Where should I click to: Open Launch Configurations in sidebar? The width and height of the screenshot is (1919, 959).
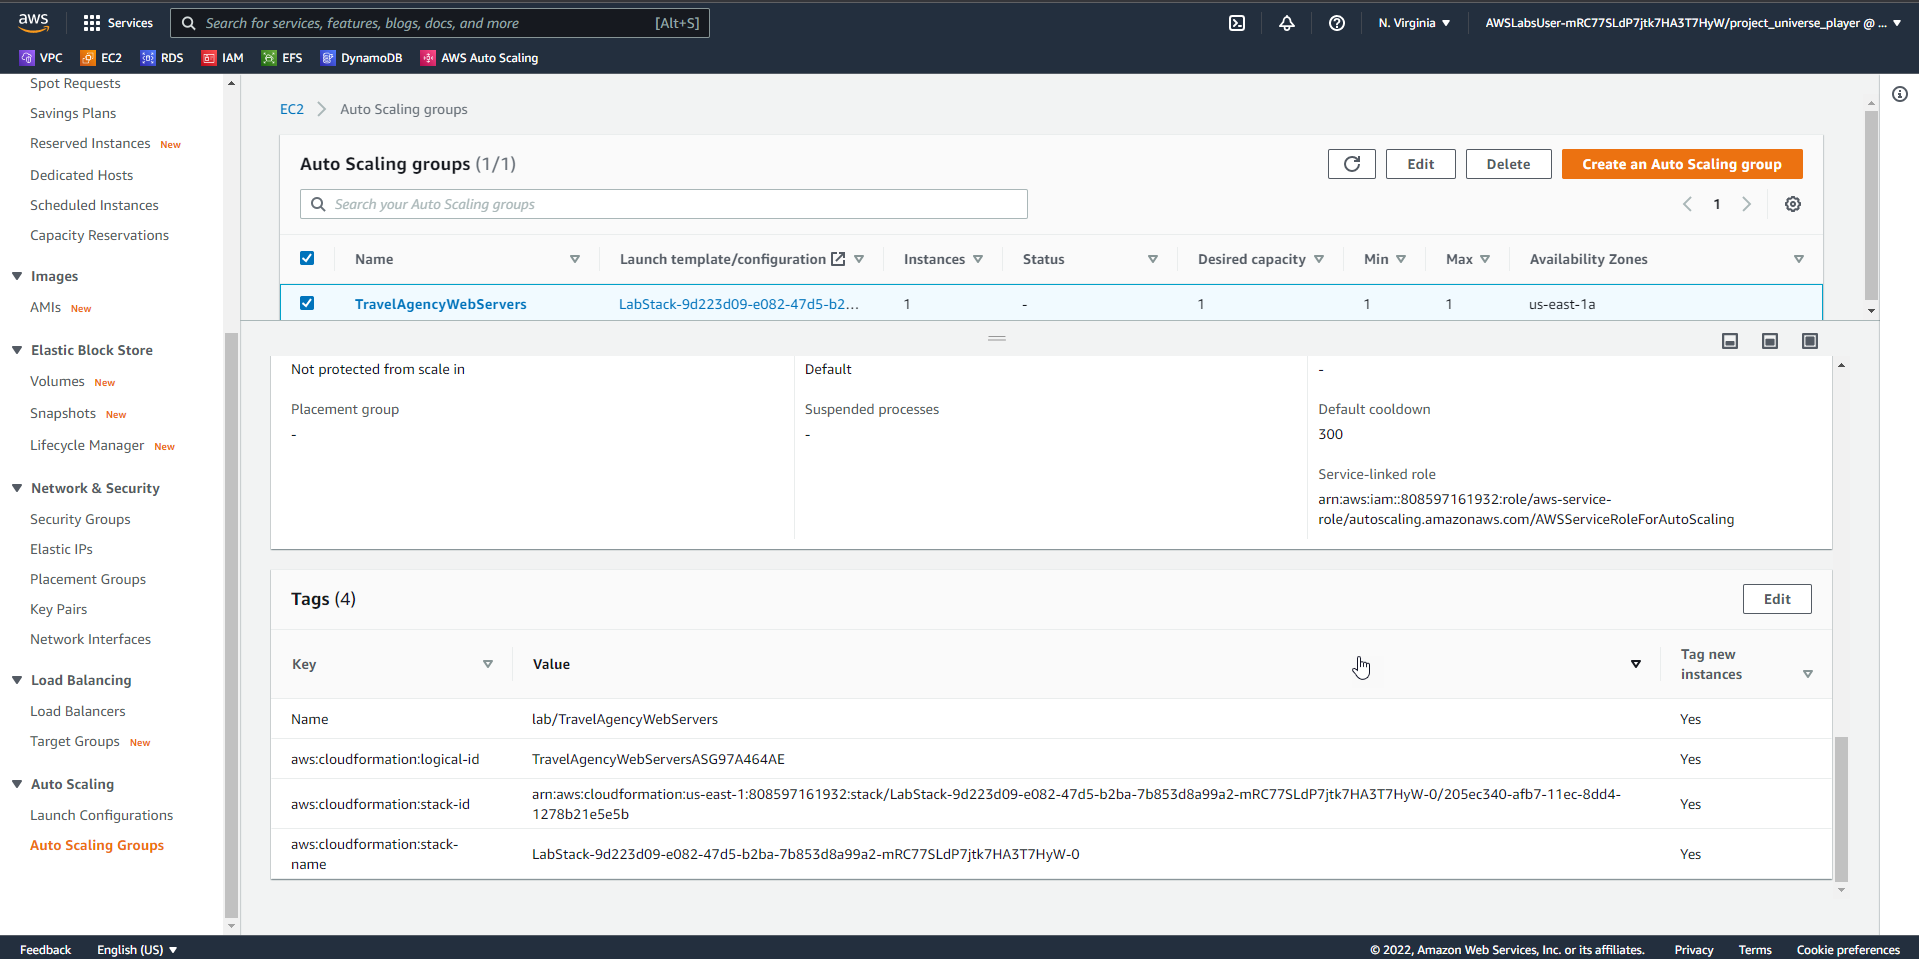[101, 815]
